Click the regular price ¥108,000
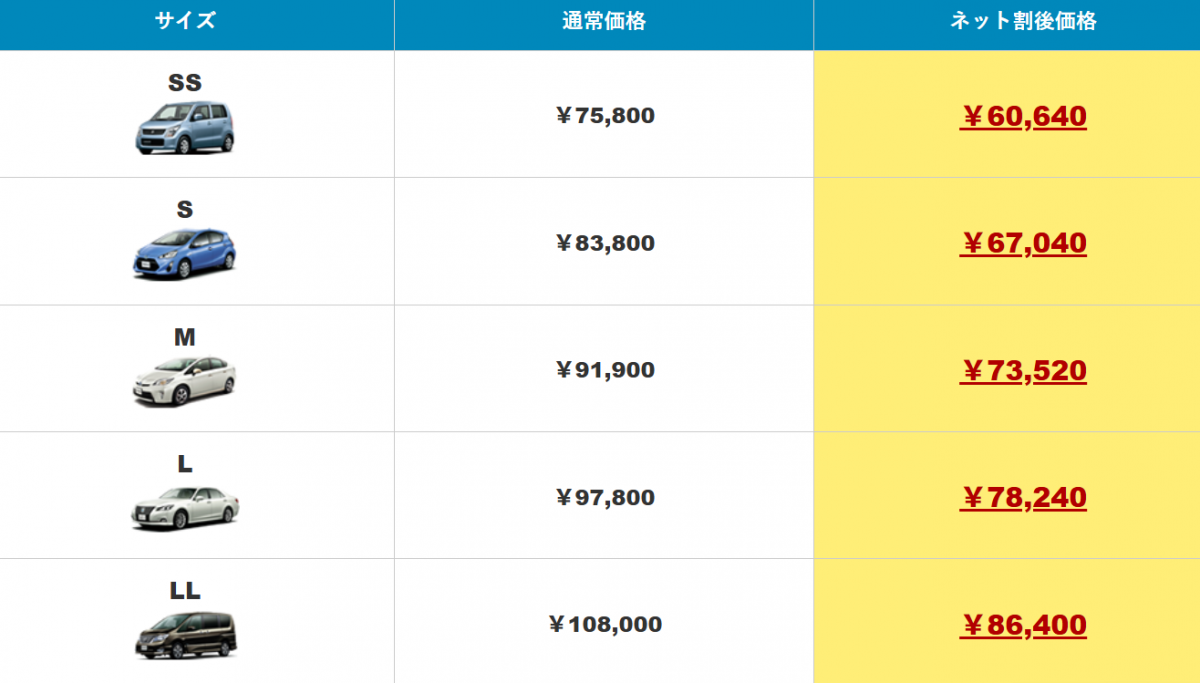1200x683 pixels. pyautogui.click(x=604, y=625)
